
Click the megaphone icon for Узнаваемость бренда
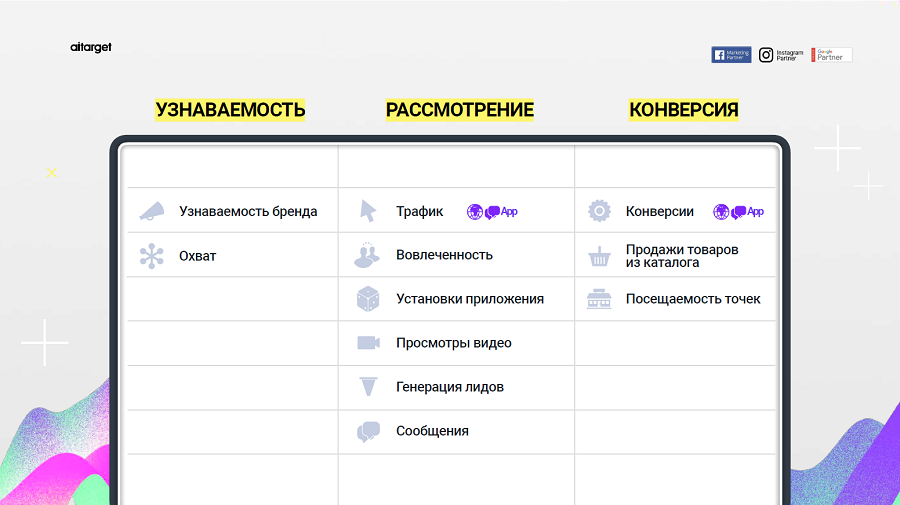(151, 211)
